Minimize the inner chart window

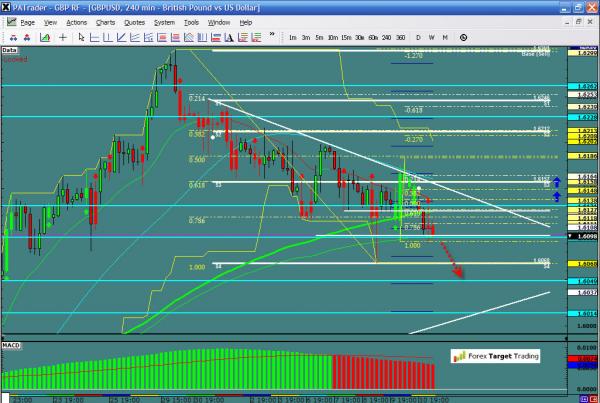coord(567,22)
